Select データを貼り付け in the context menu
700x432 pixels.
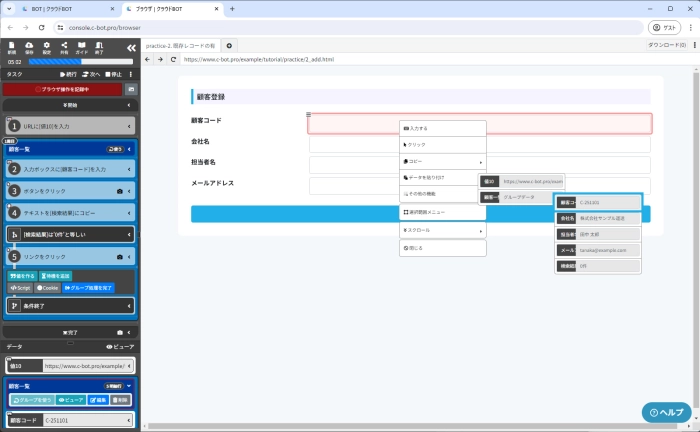443,177
